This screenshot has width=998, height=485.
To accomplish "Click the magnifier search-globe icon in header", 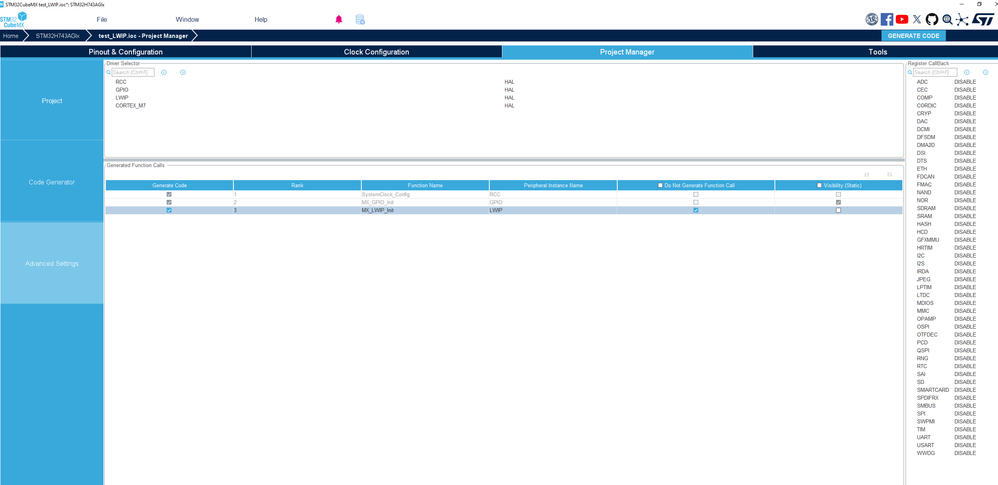I will [948, 20].
